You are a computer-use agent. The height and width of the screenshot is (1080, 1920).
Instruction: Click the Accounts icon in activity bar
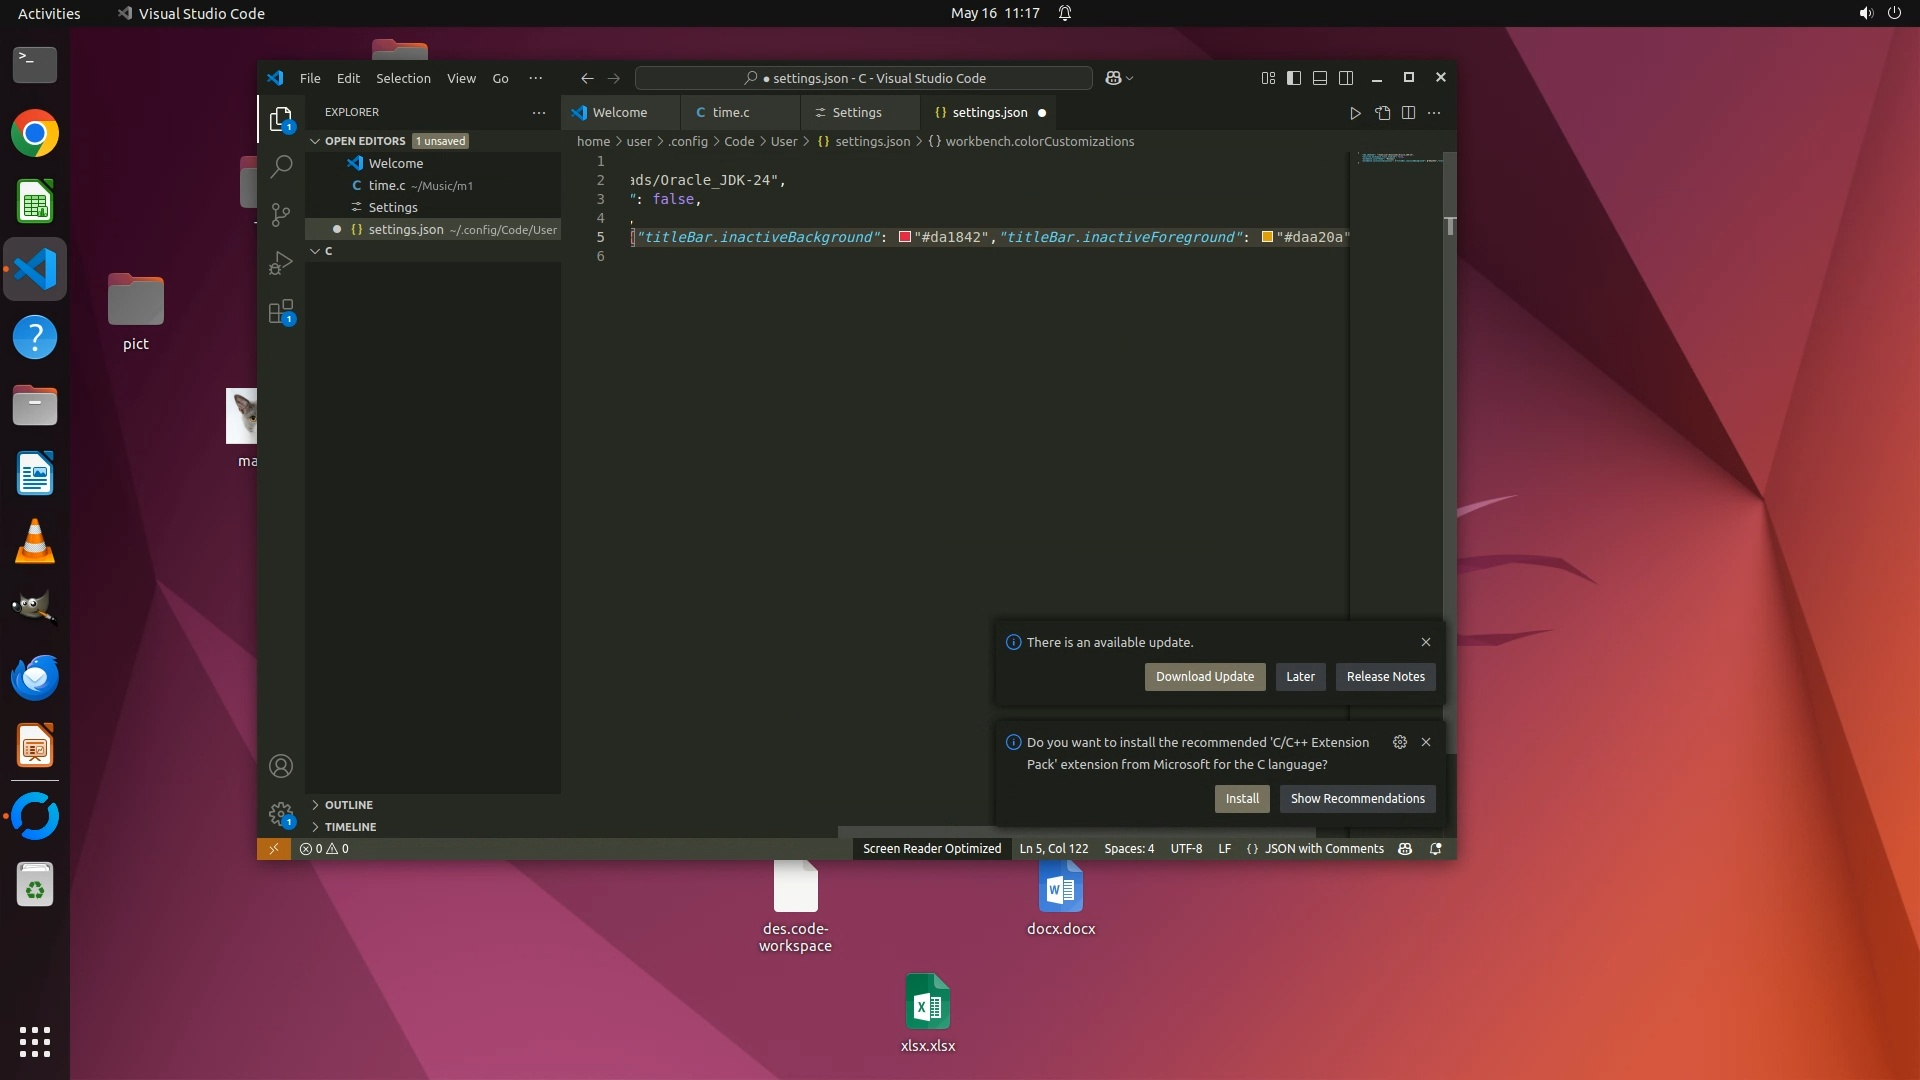tap(281, 766)
